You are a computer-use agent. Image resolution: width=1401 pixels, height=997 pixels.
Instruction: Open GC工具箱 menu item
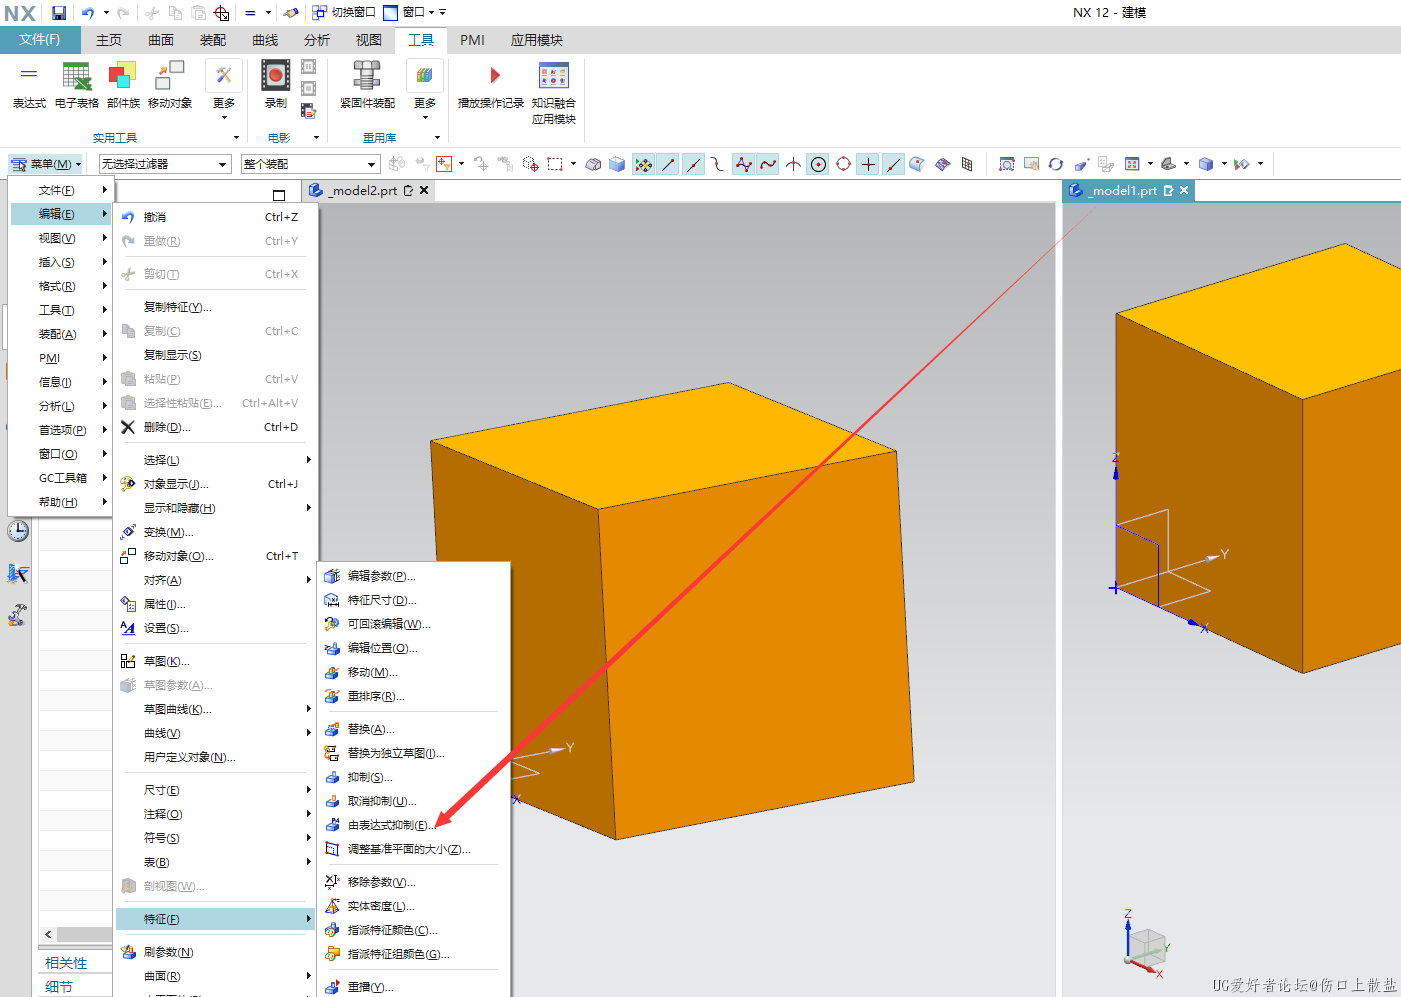click(61, 478)
